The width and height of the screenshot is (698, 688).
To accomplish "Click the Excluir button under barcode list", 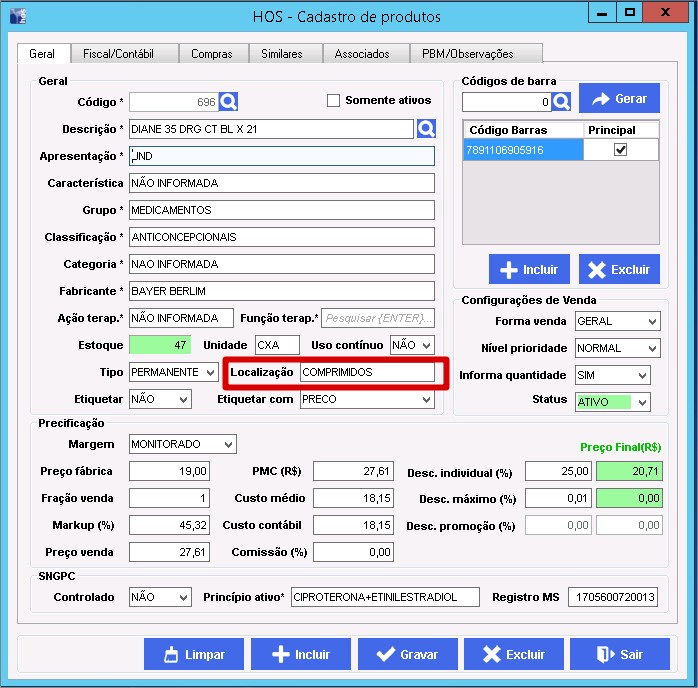I will (619, 269).
